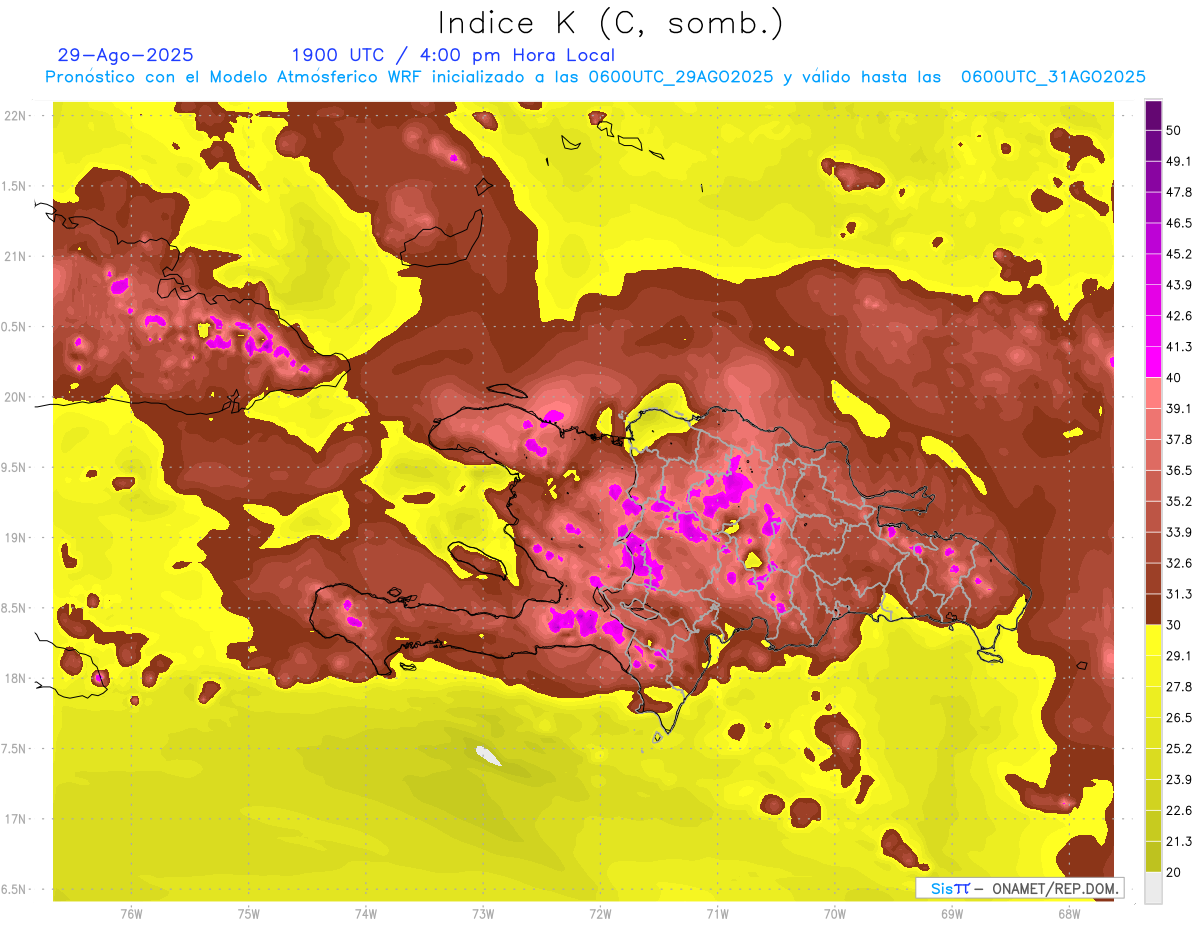This screenshot has width=1200, height=927.
Task: Select the dark purple swatch beside 50
Action: tap(1153, 115)
